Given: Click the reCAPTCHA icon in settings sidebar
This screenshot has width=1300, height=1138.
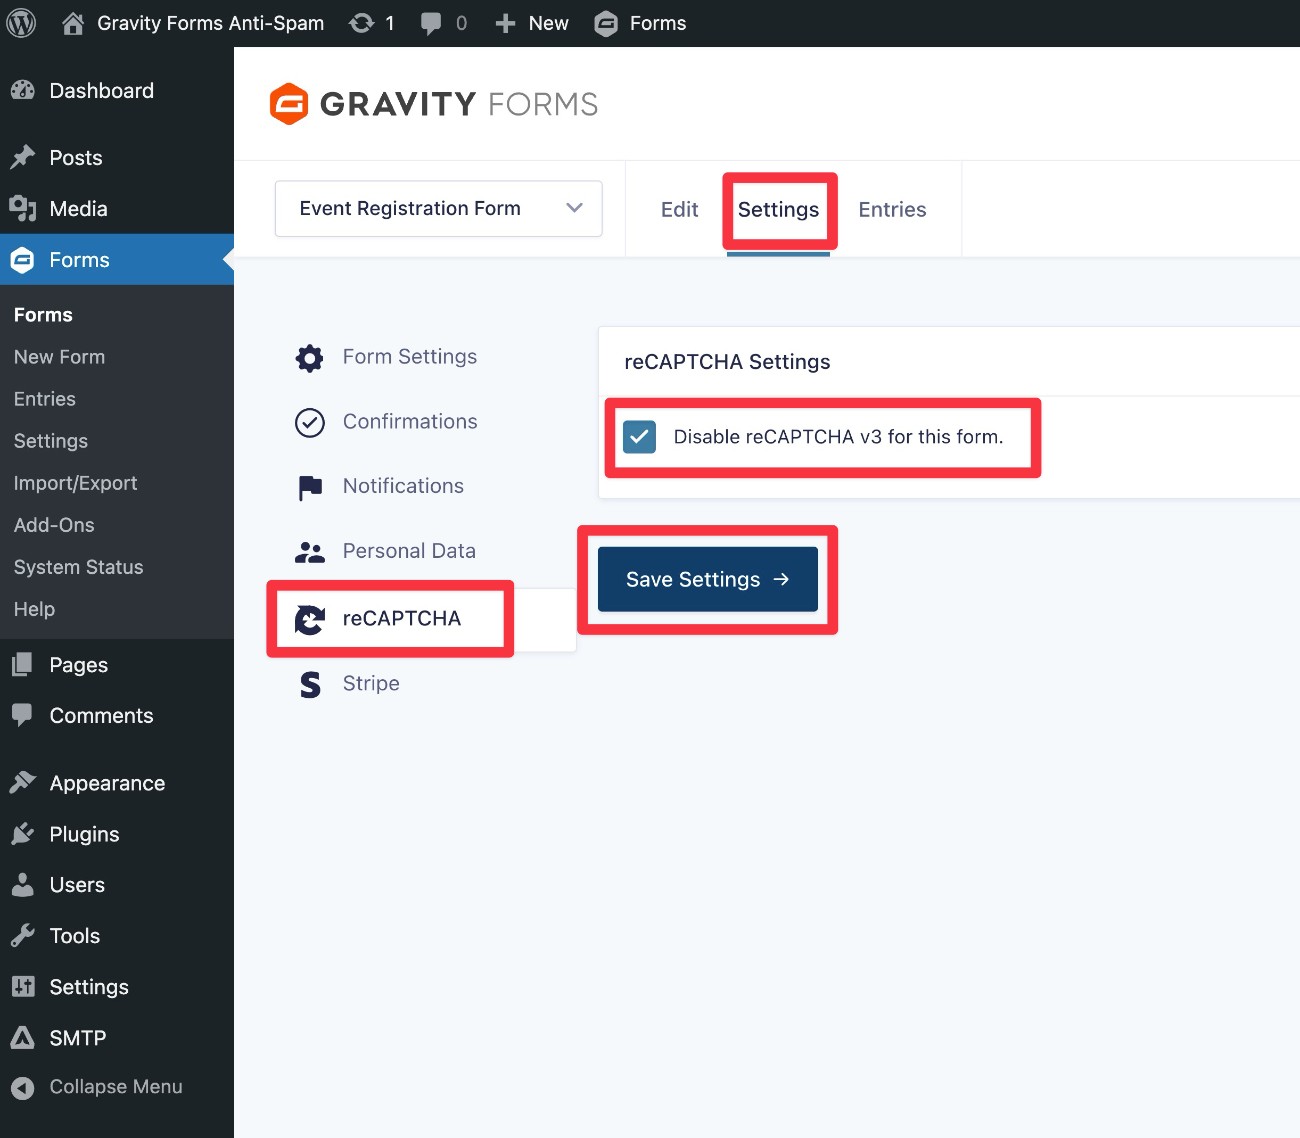Looking at the screenshot, I should coord(310,619).
